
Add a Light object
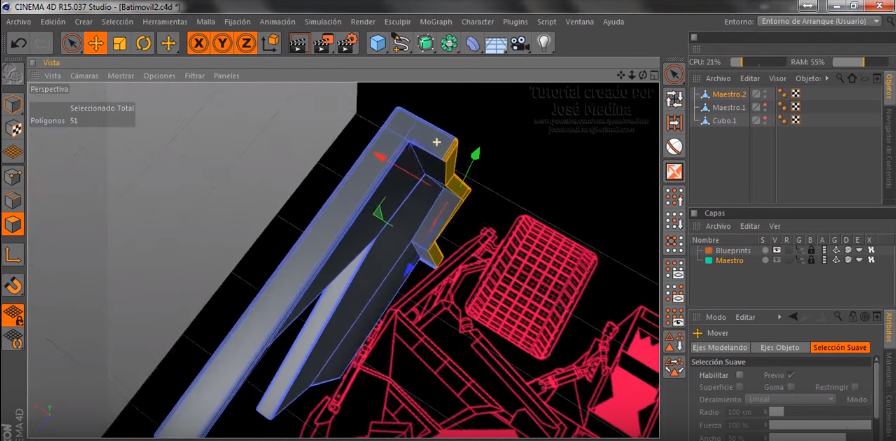click(543, 43)
